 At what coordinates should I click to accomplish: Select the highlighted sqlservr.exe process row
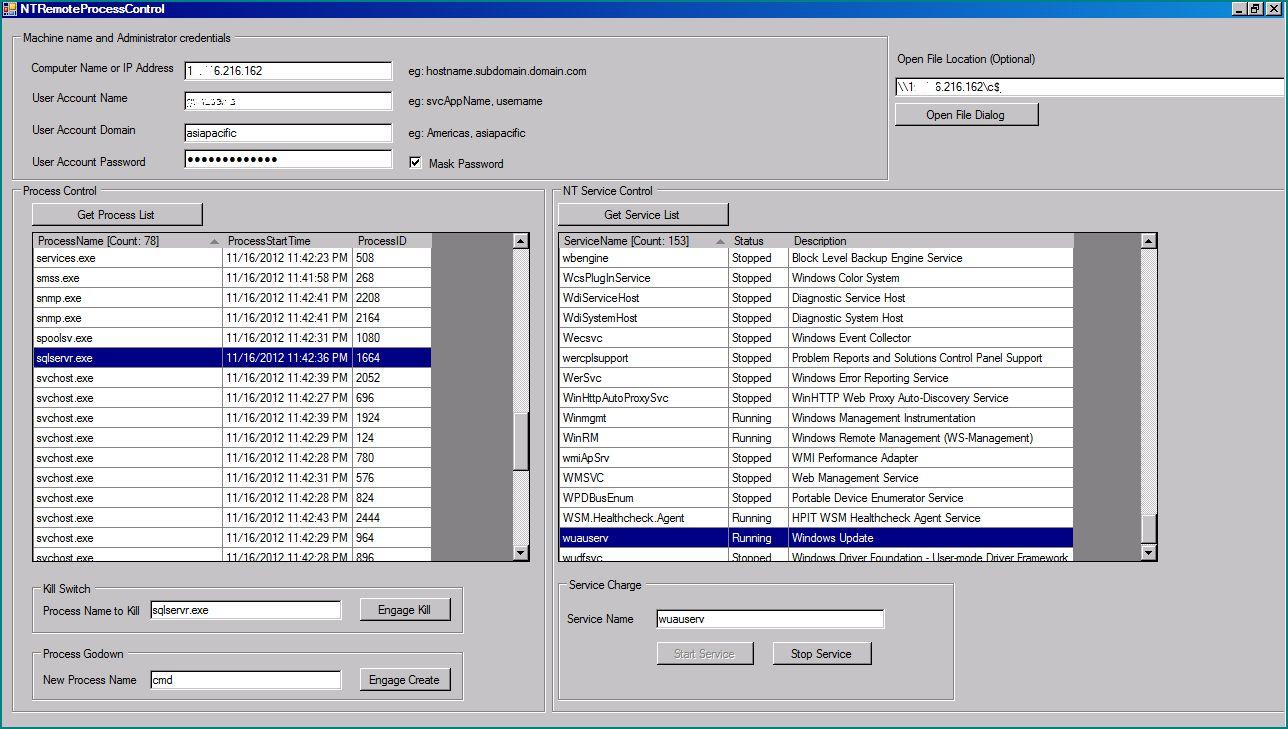point(232,358)
